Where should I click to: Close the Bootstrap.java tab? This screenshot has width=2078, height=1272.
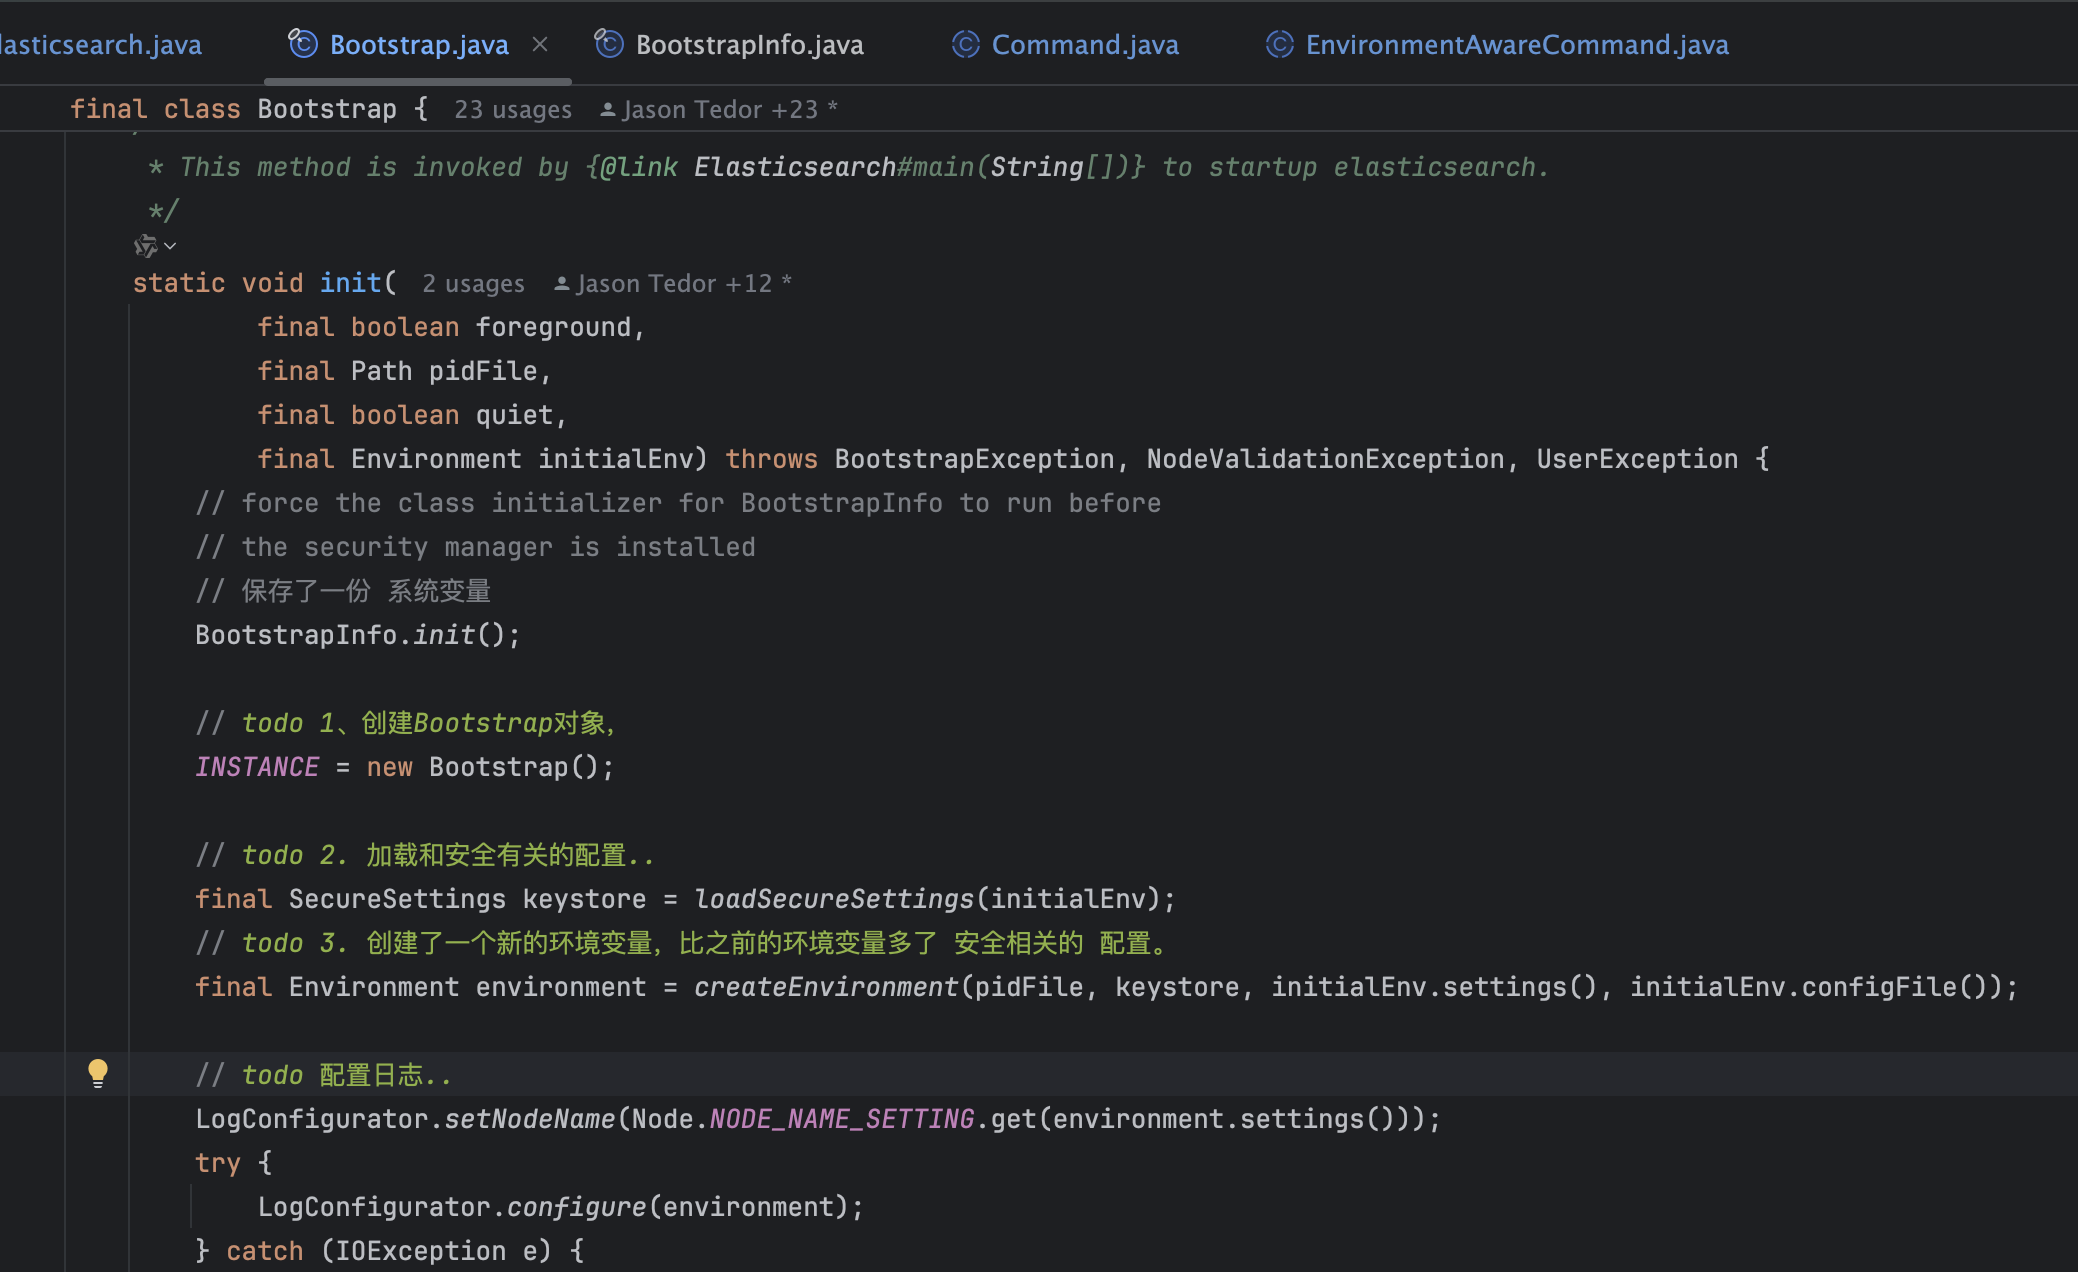(540, 44)
